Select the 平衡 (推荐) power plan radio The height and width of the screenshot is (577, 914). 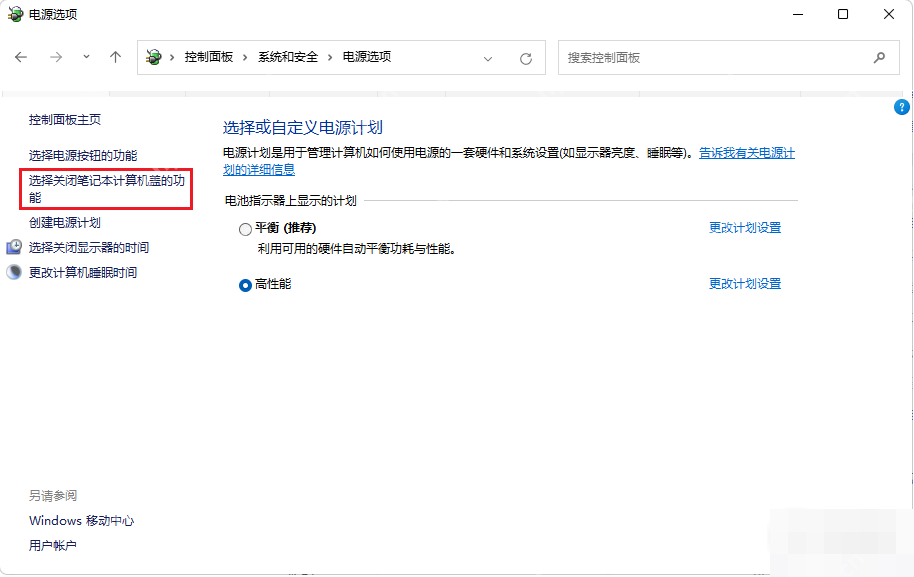(245, 229)
